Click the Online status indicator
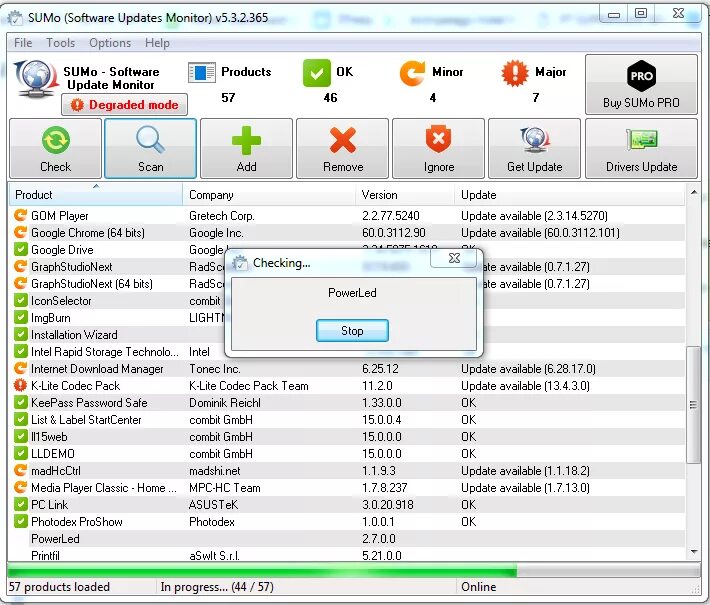Viewport: 710px width, 605px height. coord(479,587)
